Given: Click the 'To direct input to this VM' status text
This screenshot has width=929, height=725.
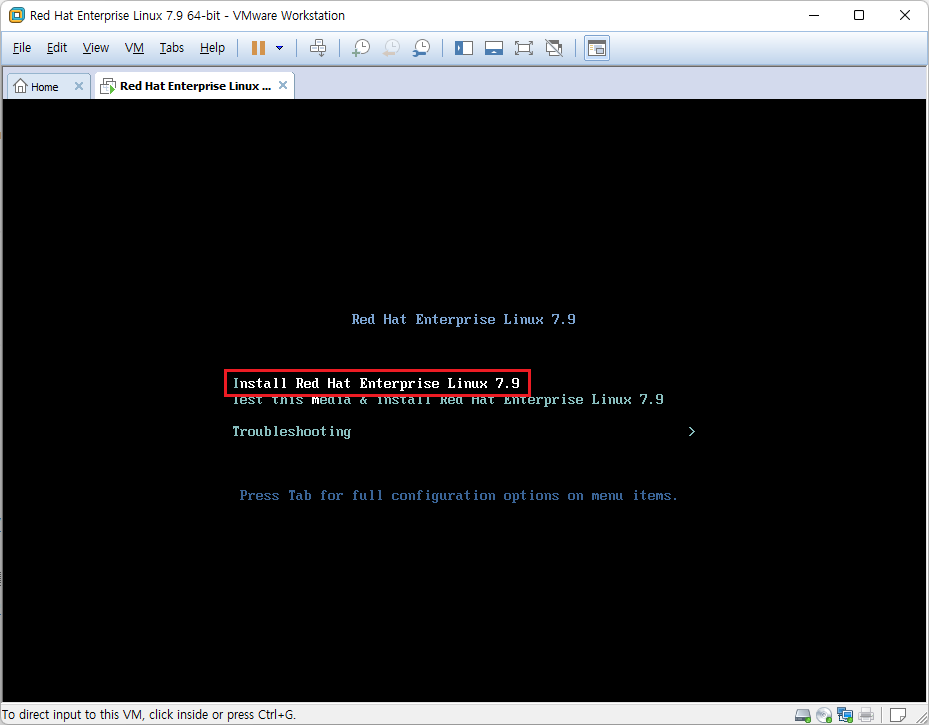Looking at the screenshot, I should click(x=148, y=715).
